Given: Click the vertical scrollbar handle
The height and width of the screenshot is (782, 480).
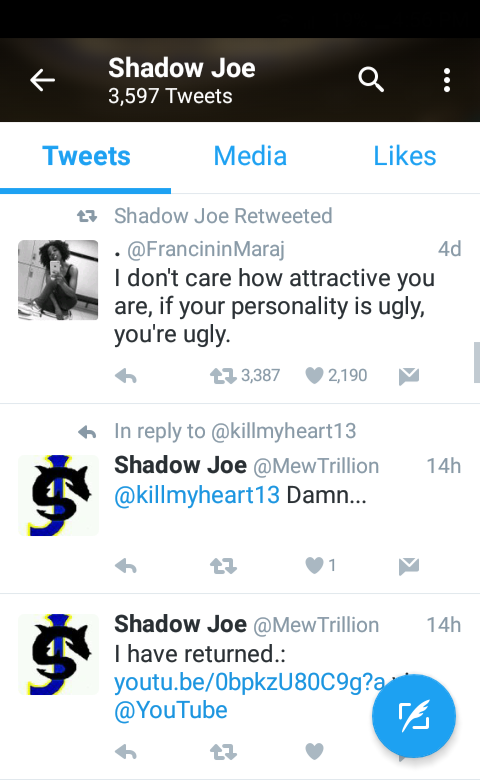Looking at the screenshot, I should 477,363.
